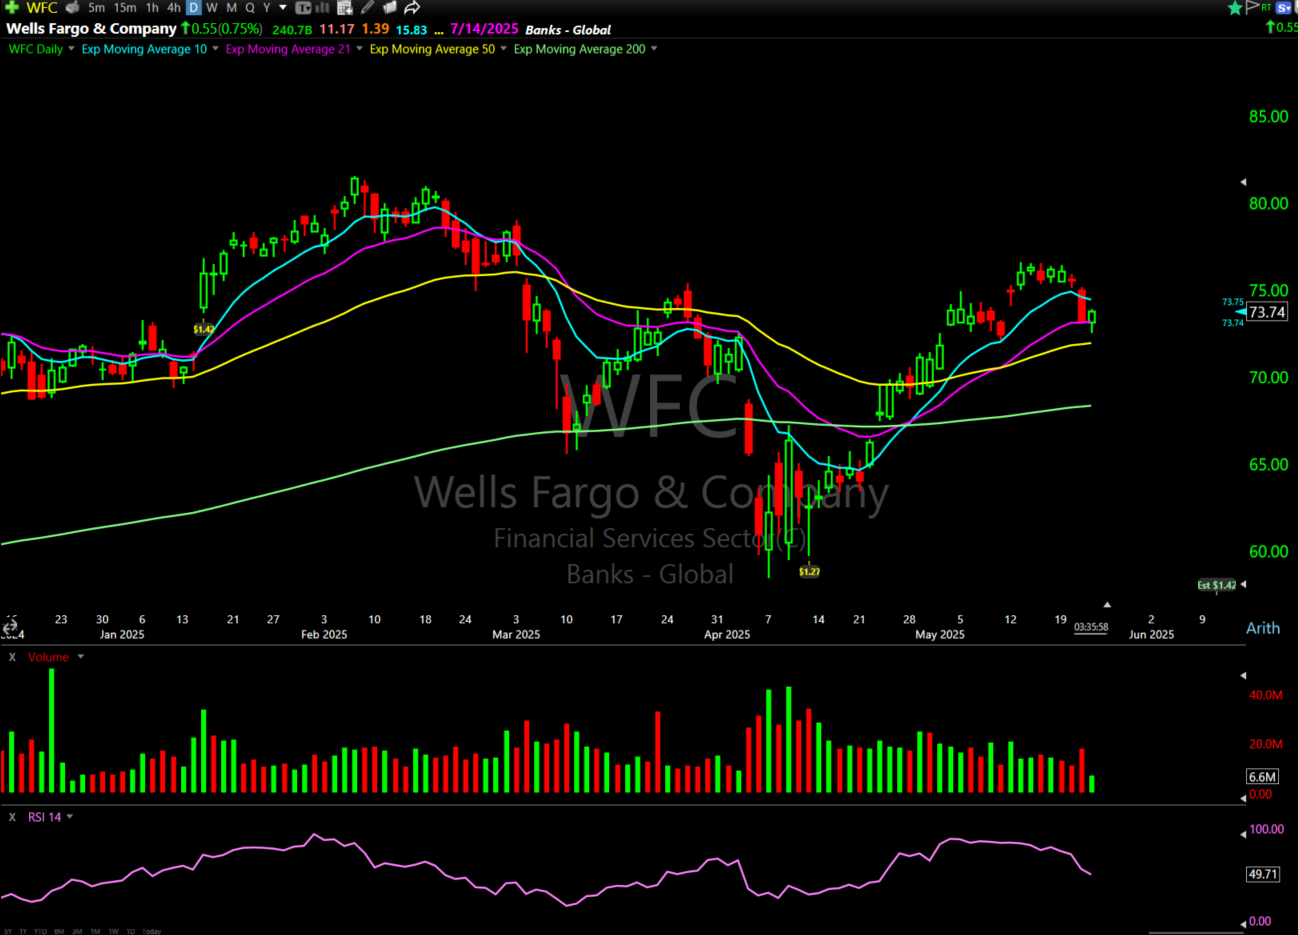Close the RSI 14 pane with its X
Image resolution: width=1298 pixels, height=935 pixels.
pyautogui.click(x=12, y=817)
